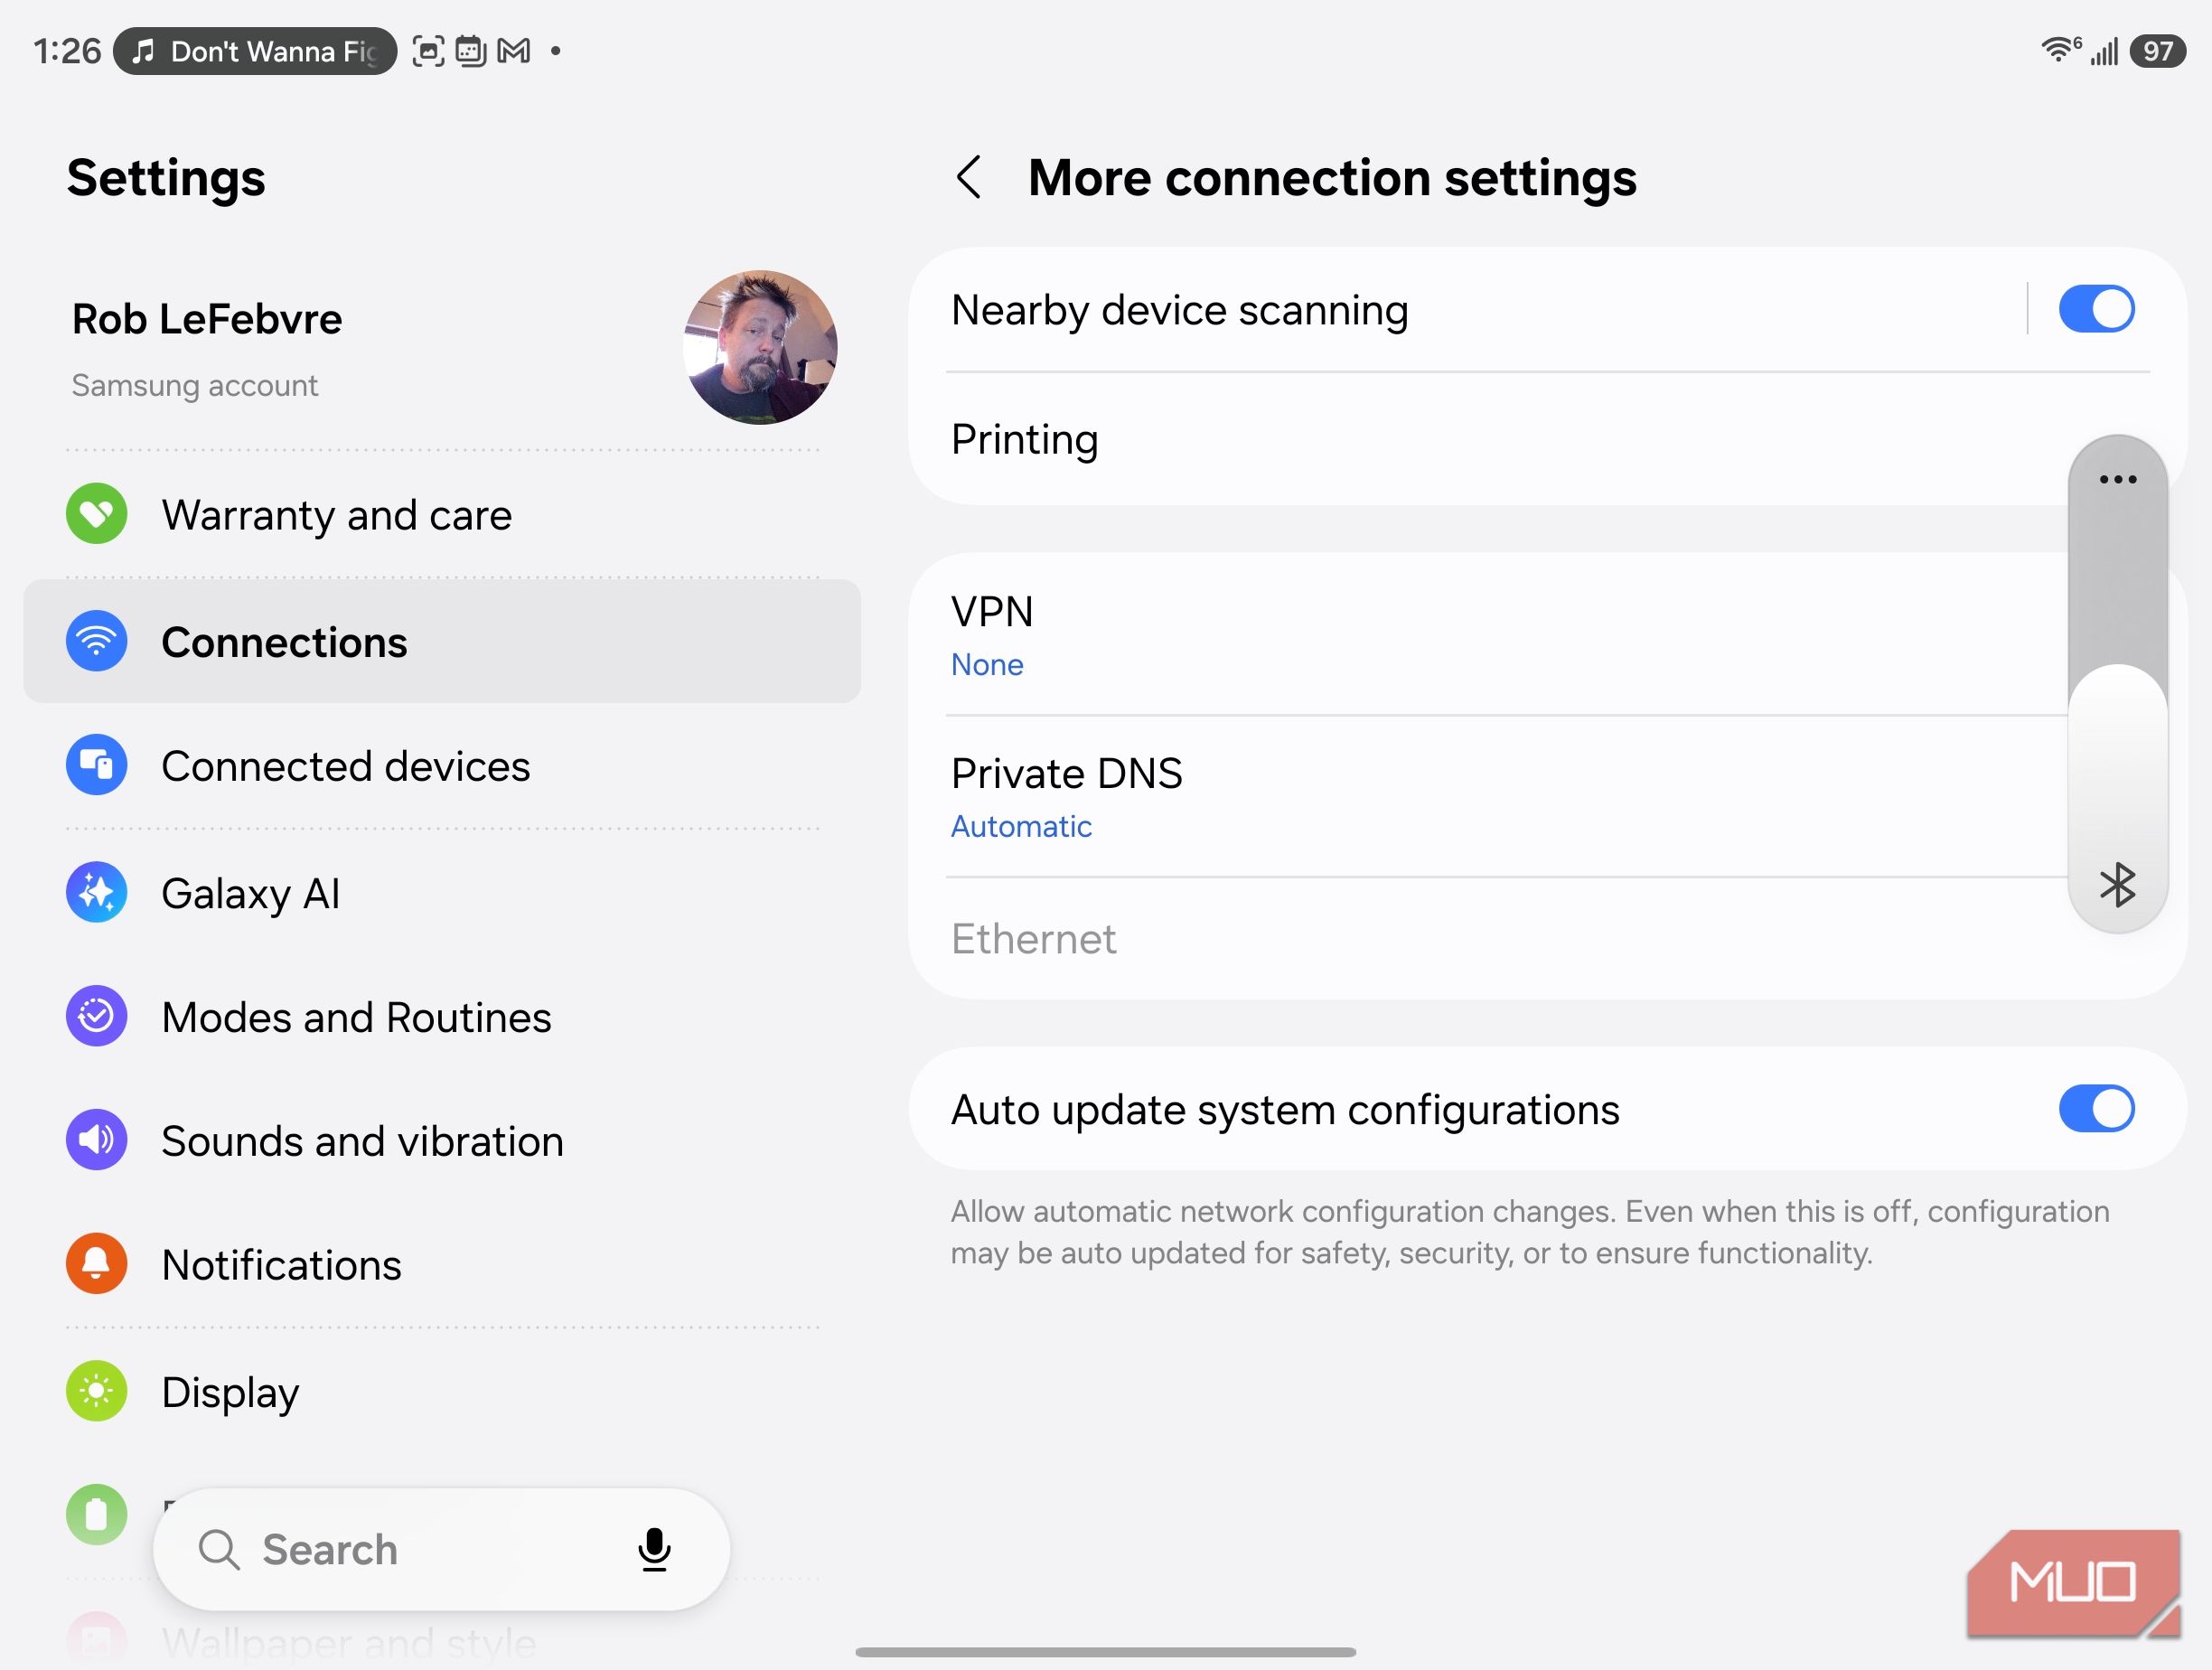Screen dimensions: 2212x1670
Task: Tap the Auto update system configurations label
Action: click(1284, 1109)
